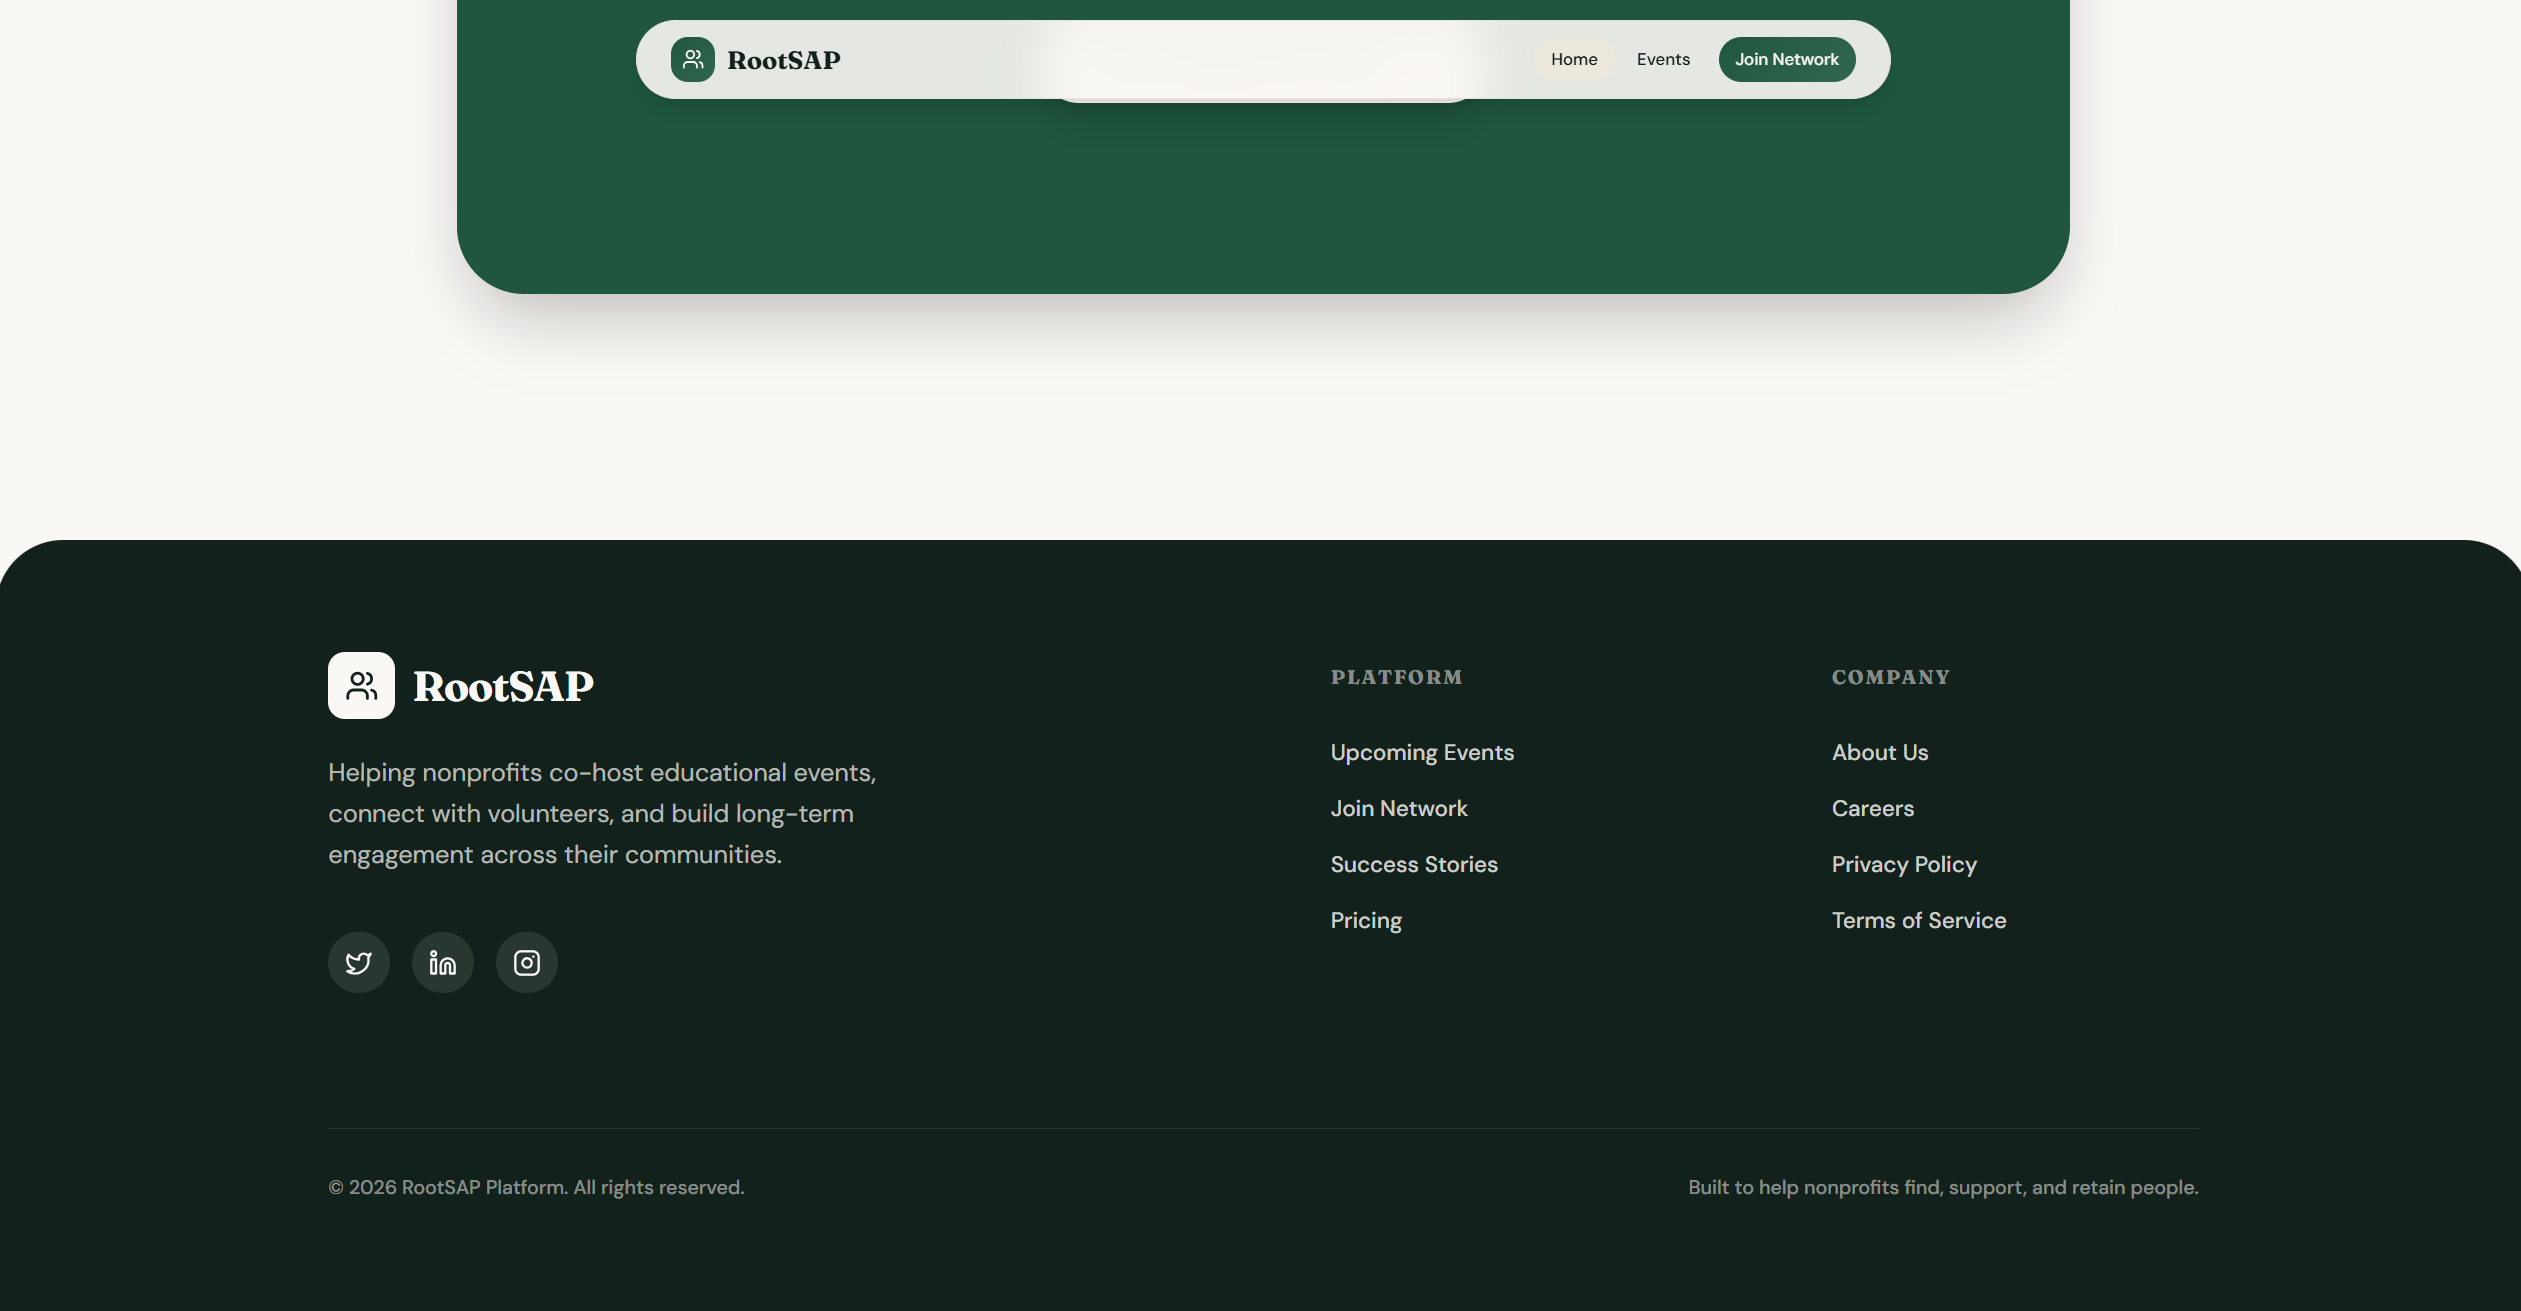Image resolution: width=2521 pixels, height=1311 pixels.
Task: Click the Twitter bird icon in footer
Action: [359, 963]
